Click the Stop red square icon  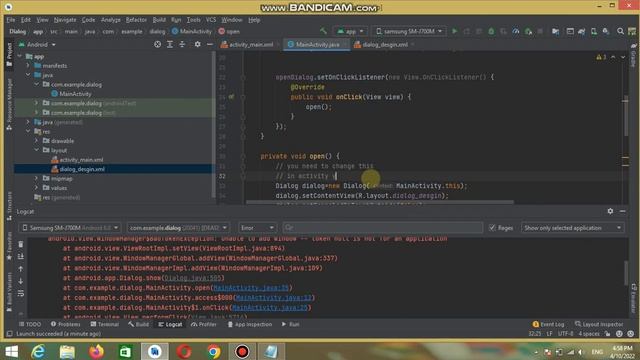click(x=540, y=31)
